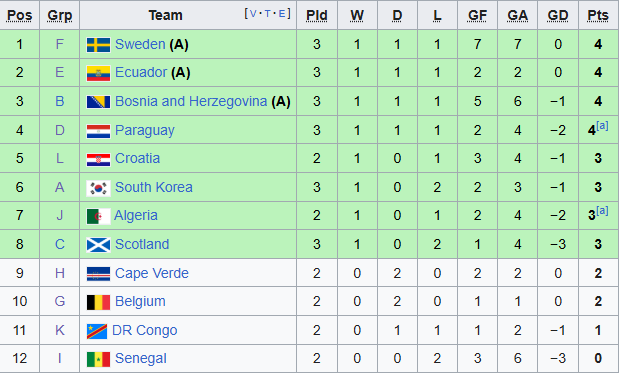Open the Croatia team link

[137, 158]
